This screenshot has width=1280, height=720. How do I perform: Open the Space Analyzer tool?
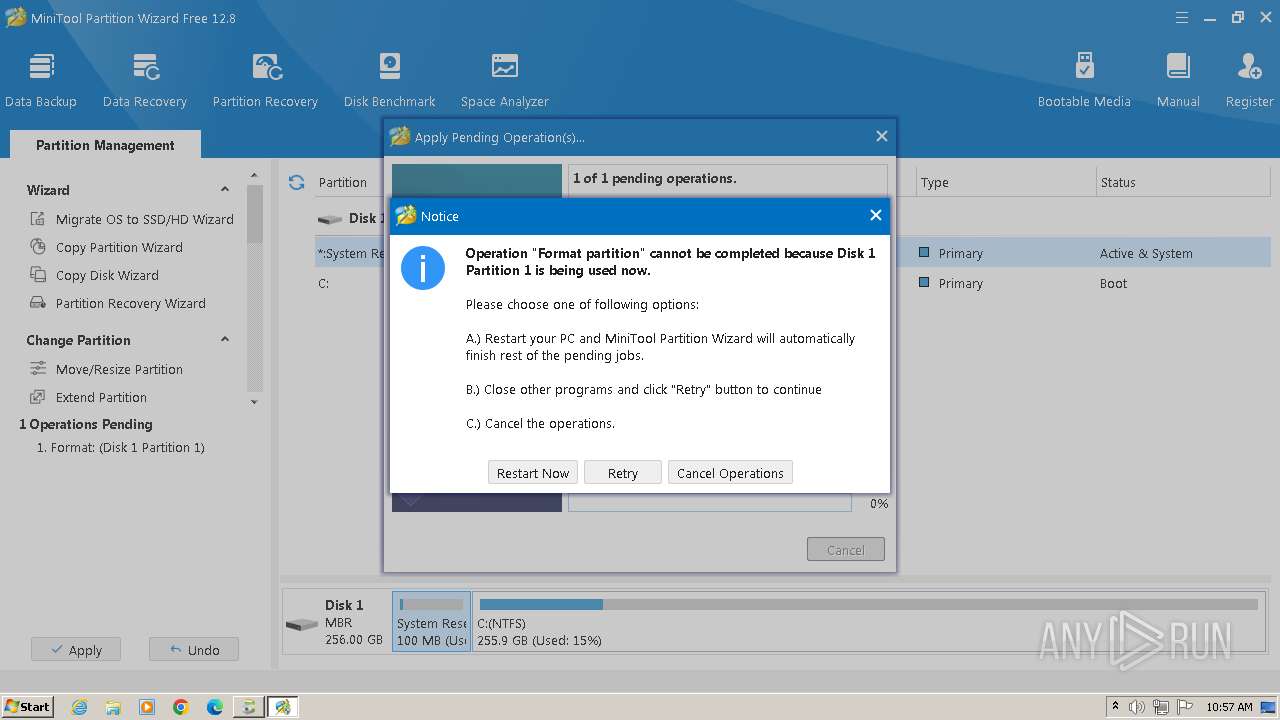click(x=505, y=80)
